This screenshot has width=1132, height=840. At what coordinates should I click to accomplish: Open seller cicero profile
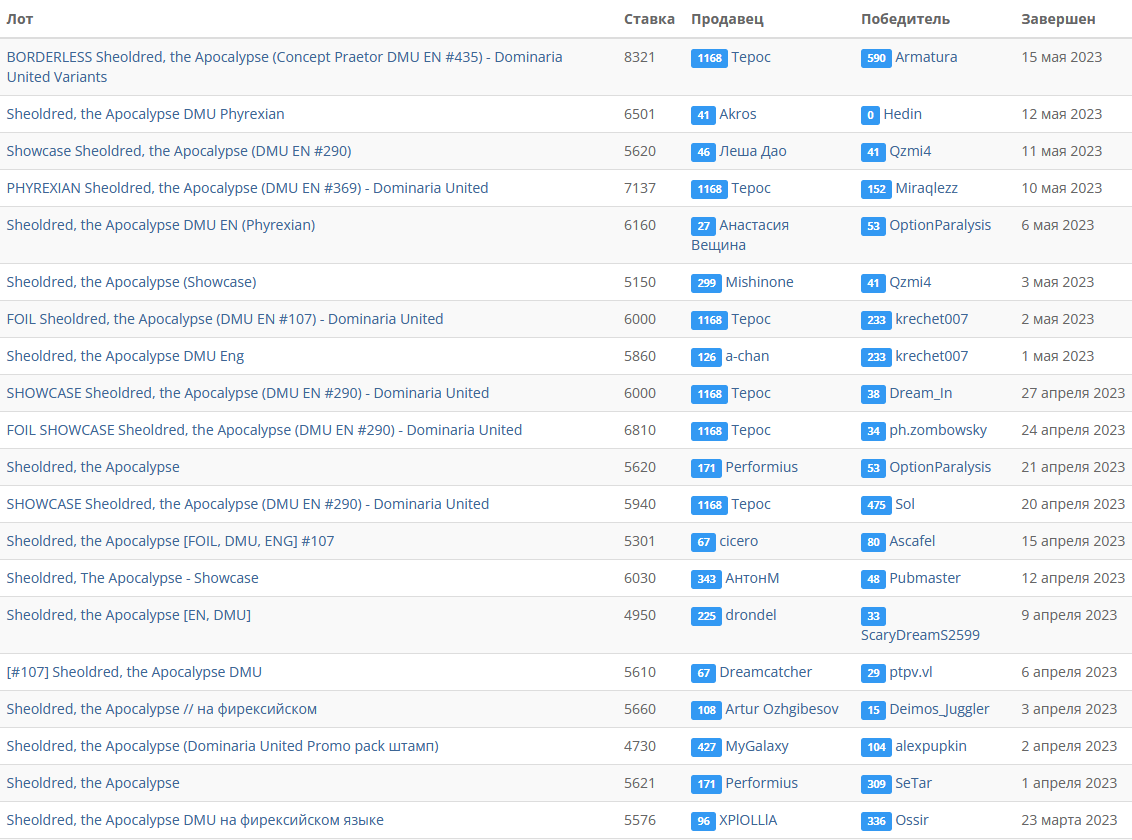pos(739,541)
